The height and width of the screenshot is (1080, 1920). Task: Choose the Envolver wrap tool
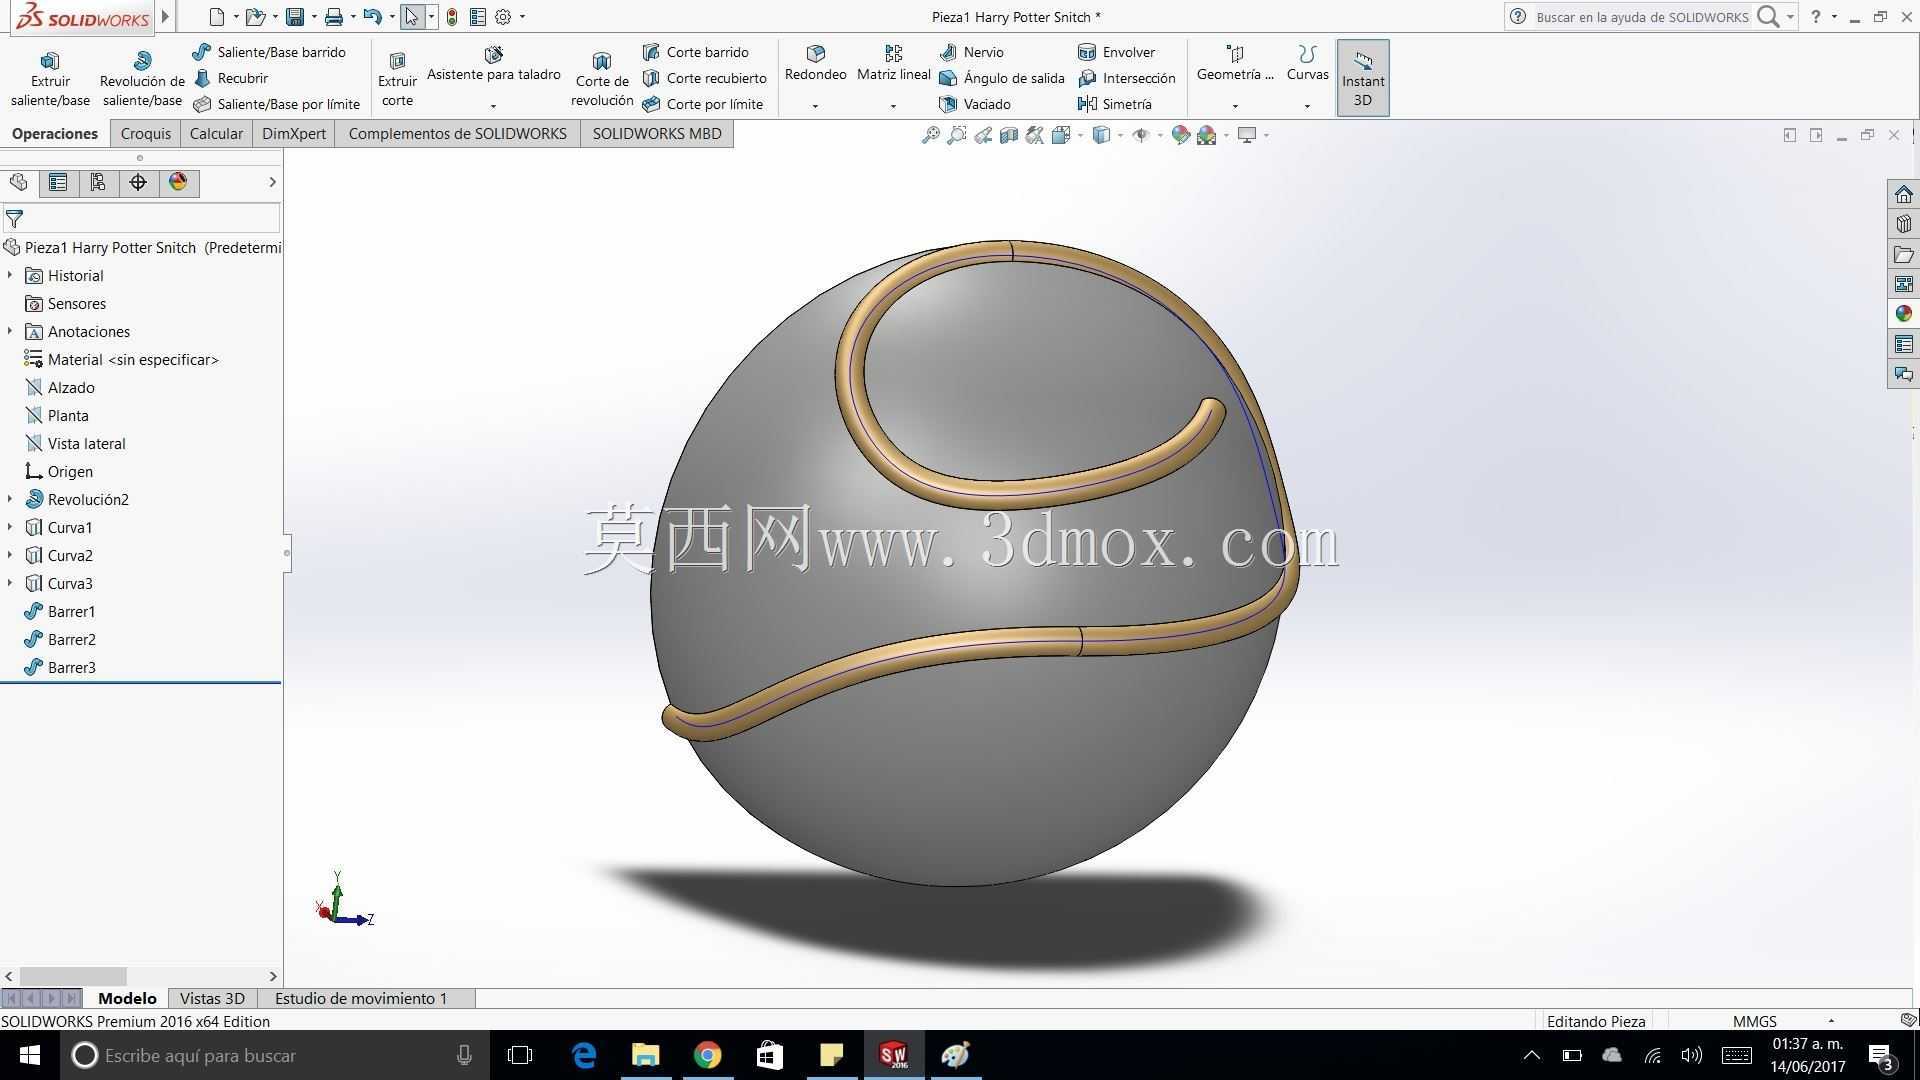click(x=1116, y=52)
